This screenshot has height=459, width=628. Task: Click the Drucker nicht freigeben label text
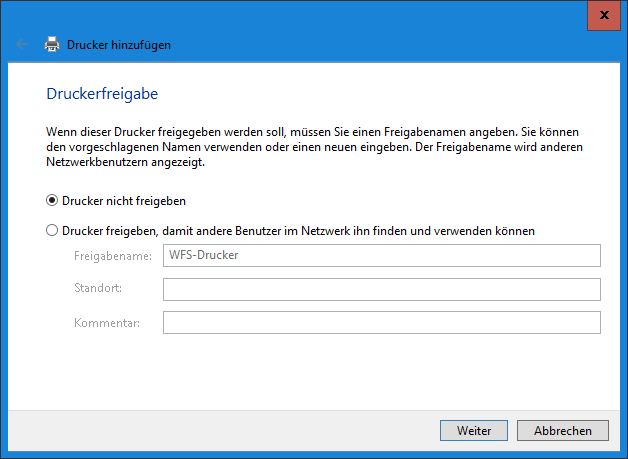click(124, 200)
